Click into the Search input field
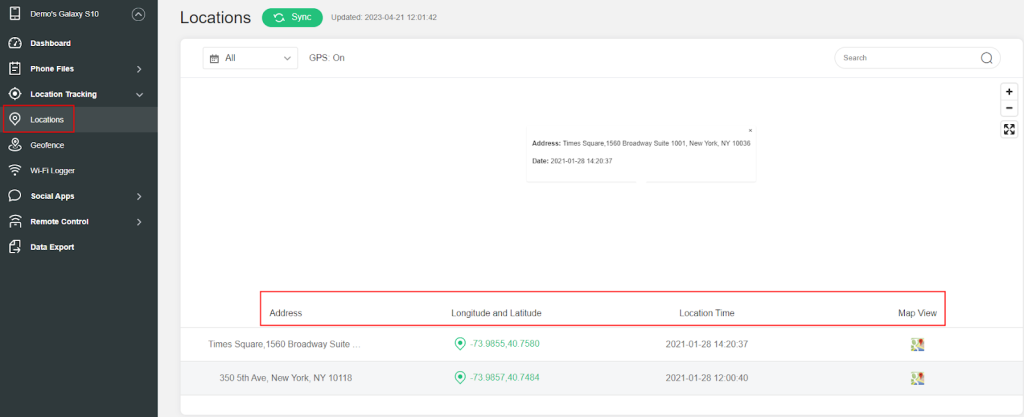 [905, 58]
